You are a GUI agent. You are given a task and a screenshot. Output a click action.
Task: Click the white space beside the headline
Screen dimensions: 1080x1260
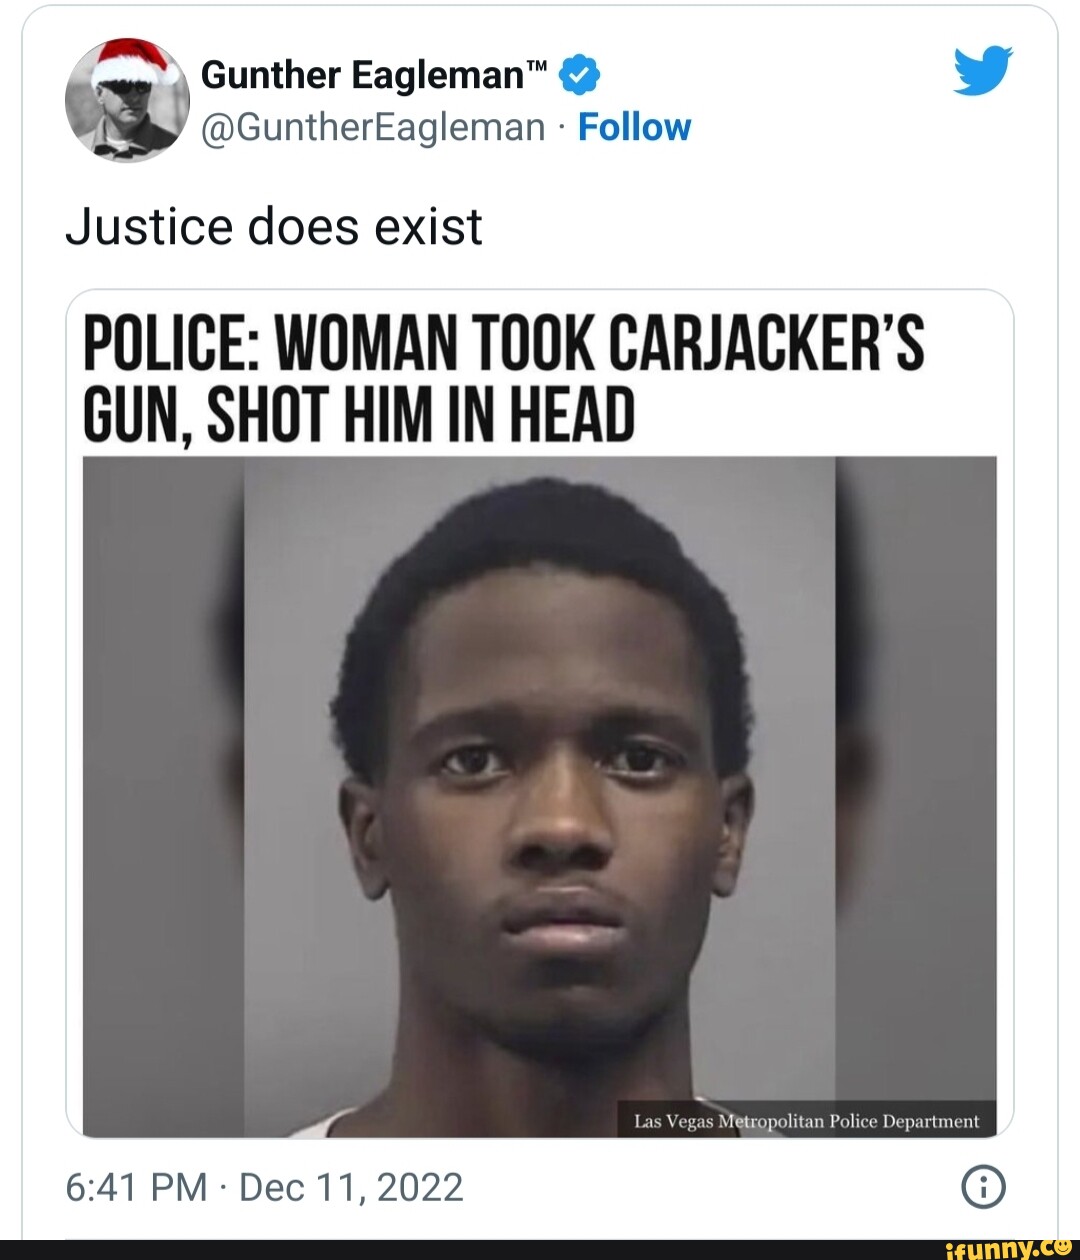click(815, 413)
